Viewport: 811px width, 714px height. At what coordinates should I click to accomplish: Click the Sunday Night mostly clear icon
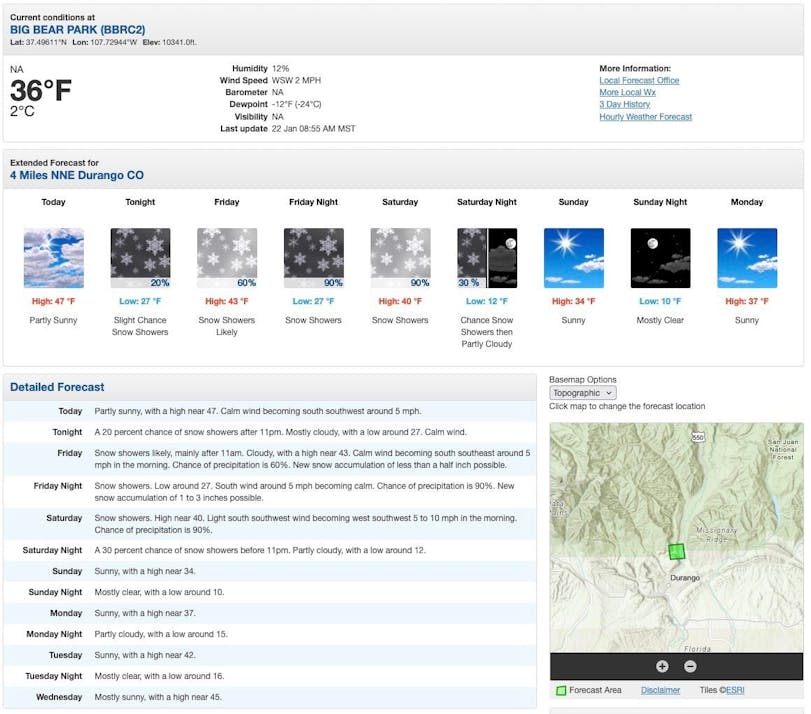tap(660, 258)
